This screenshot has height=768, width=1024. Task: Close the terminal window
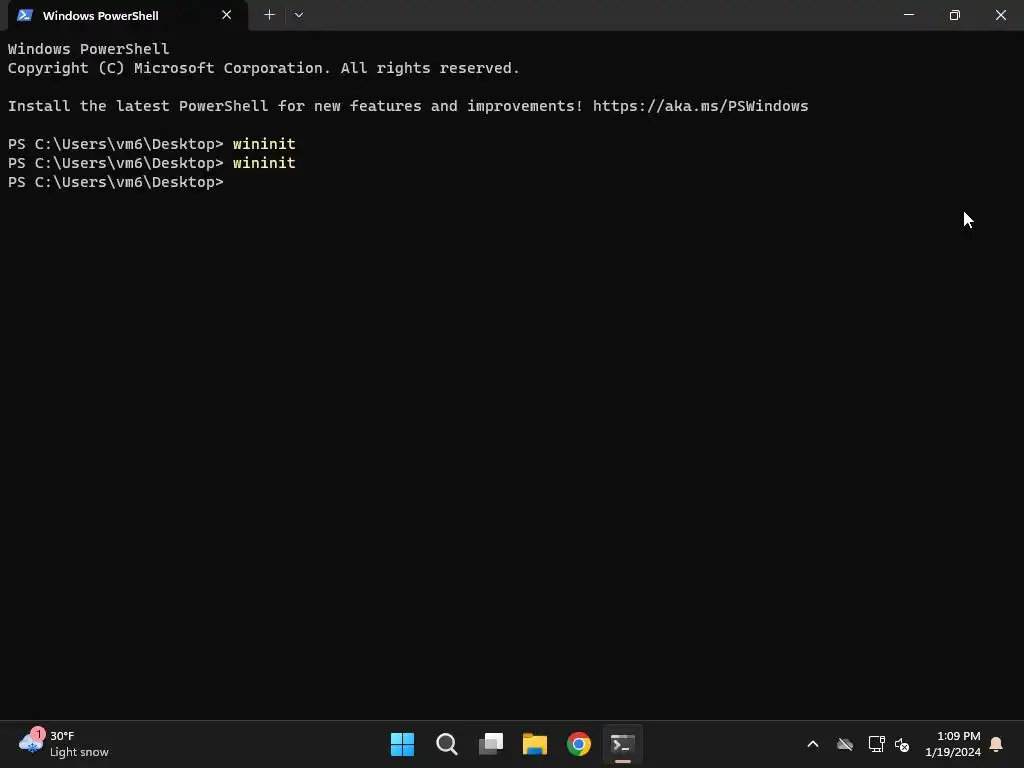(x=1000, y=15)
